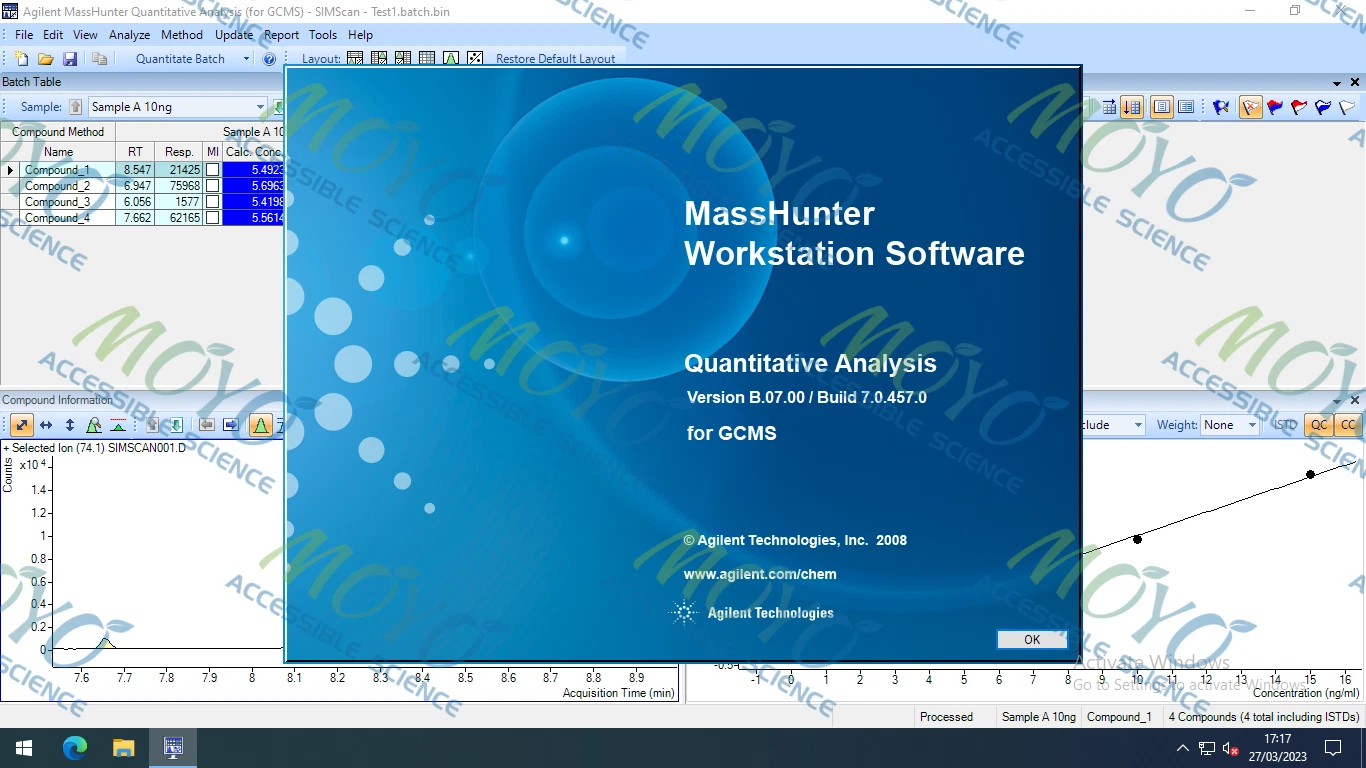Click OK on the MassHunter about dialog
The image size is (1366, 768).
(x=1032, y=640)
